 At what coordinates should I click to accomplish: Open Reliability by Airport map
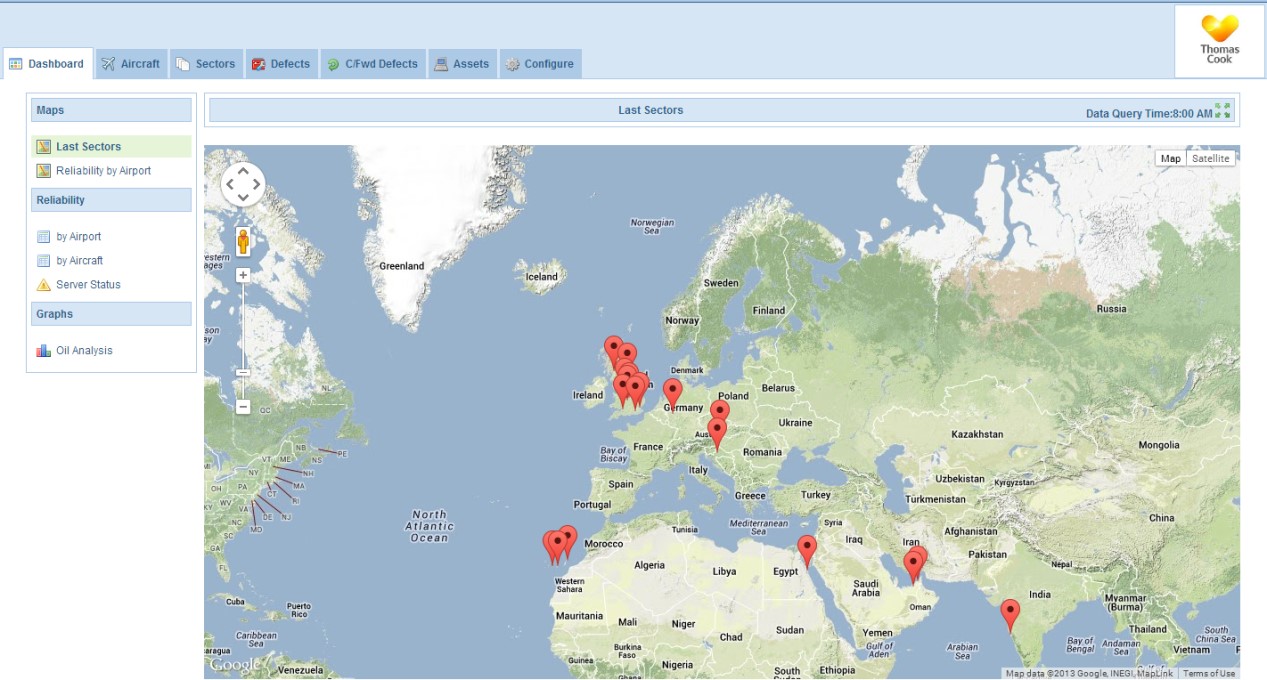point(103,171)
